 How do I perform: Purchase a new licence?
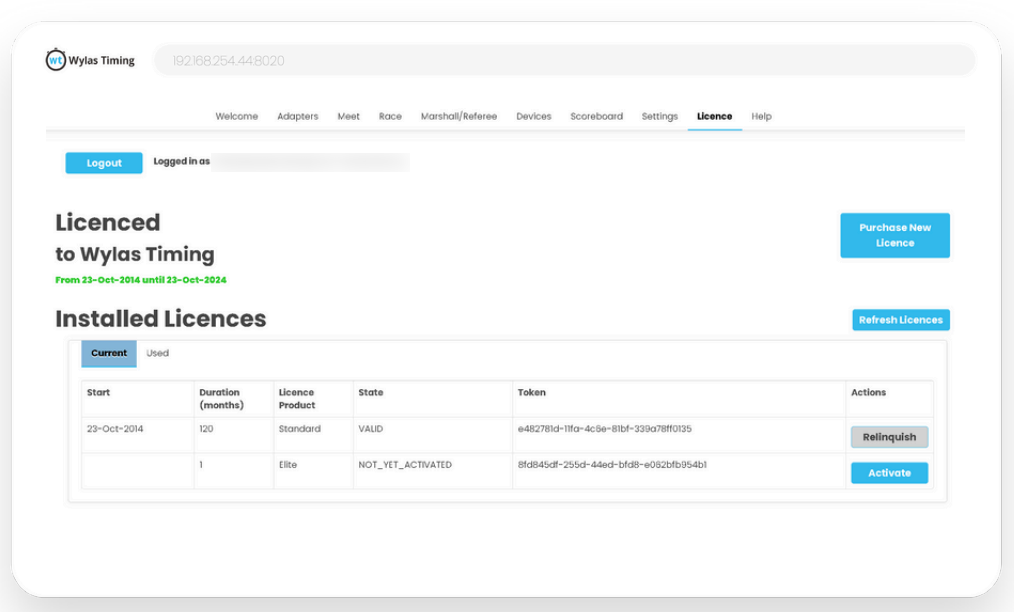[894, 235]
